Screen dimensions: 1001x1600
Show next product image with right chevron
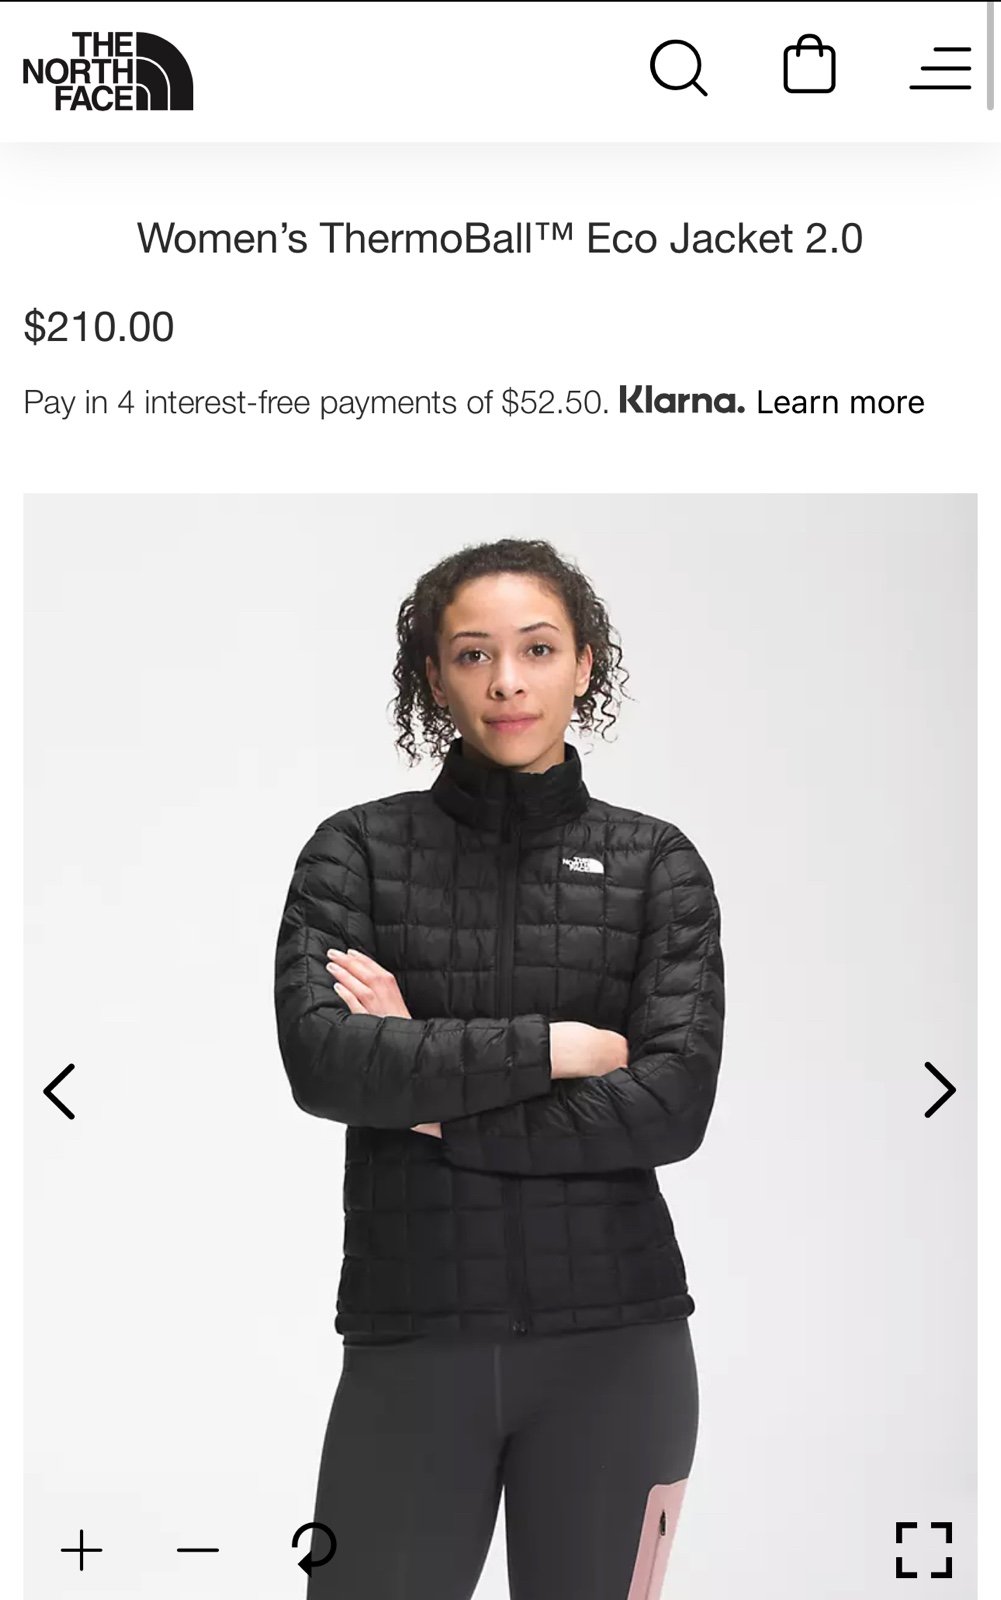[x=939, y=1090]
